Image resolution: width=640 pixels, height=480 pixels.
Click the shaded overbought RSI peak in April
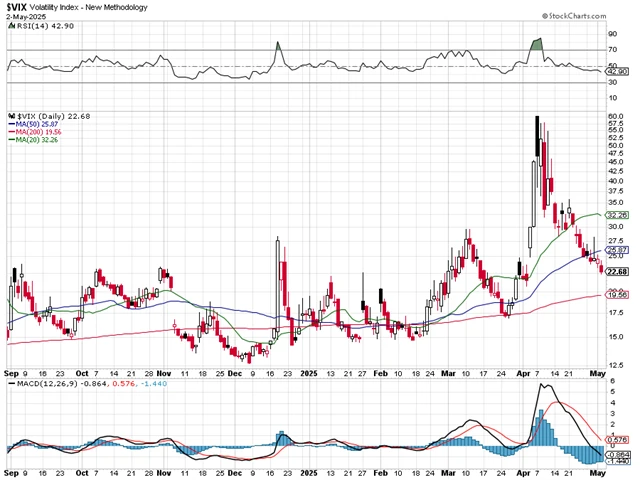pyautogui.click(x=537, y=44)
